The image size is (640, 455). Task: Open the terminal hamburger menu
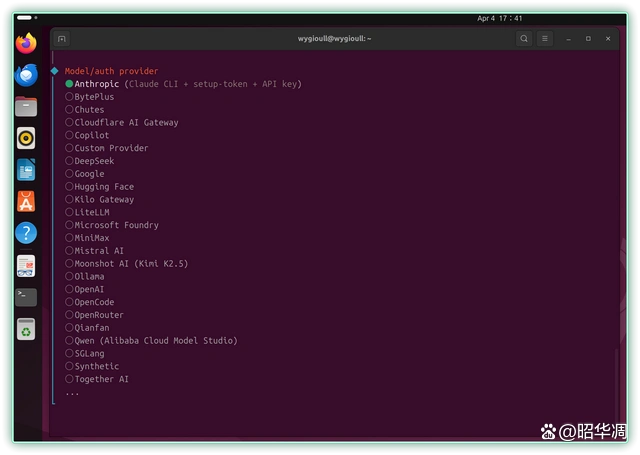[x=545, y=39]
